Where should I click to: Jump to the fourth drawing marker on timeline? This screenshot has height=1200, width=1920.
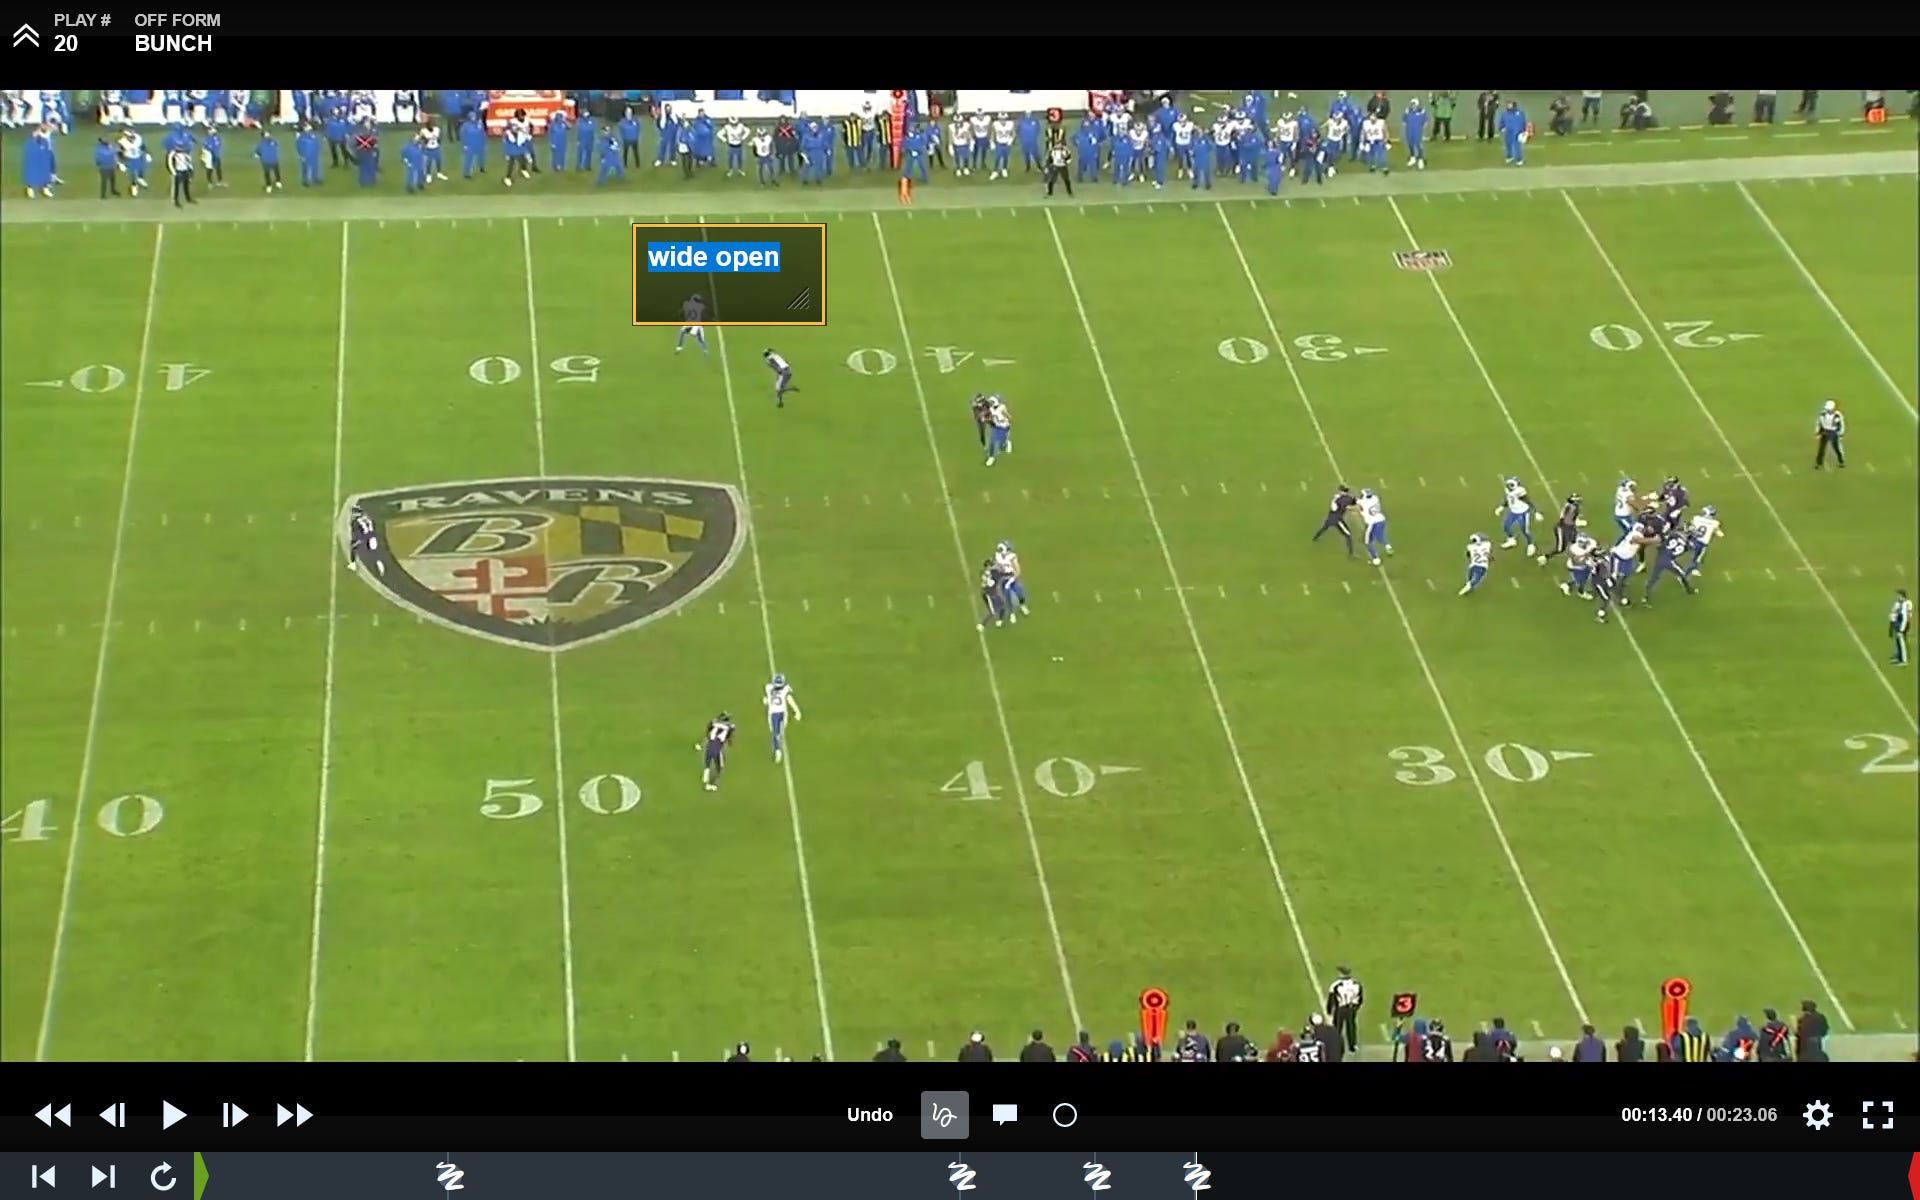click(x=1197, y=1176)
